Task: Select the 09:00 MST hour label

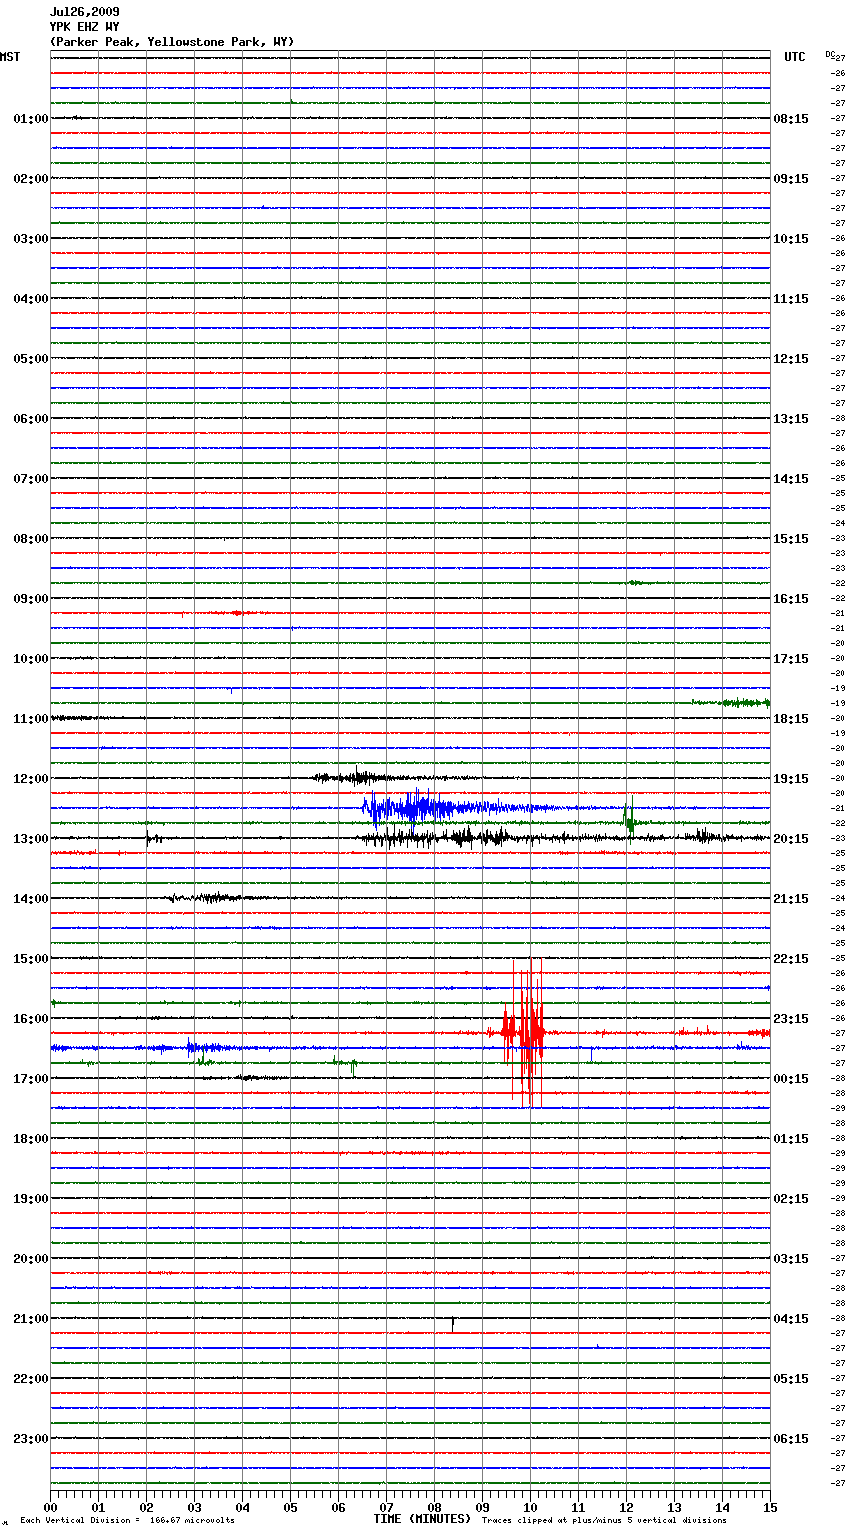Action: tap(30, 599)
